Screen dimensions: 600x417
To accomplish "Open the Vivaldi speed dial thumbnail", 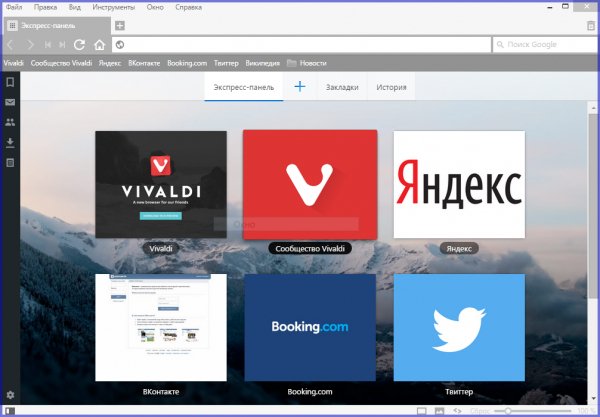I will click(x=161, y=184).
